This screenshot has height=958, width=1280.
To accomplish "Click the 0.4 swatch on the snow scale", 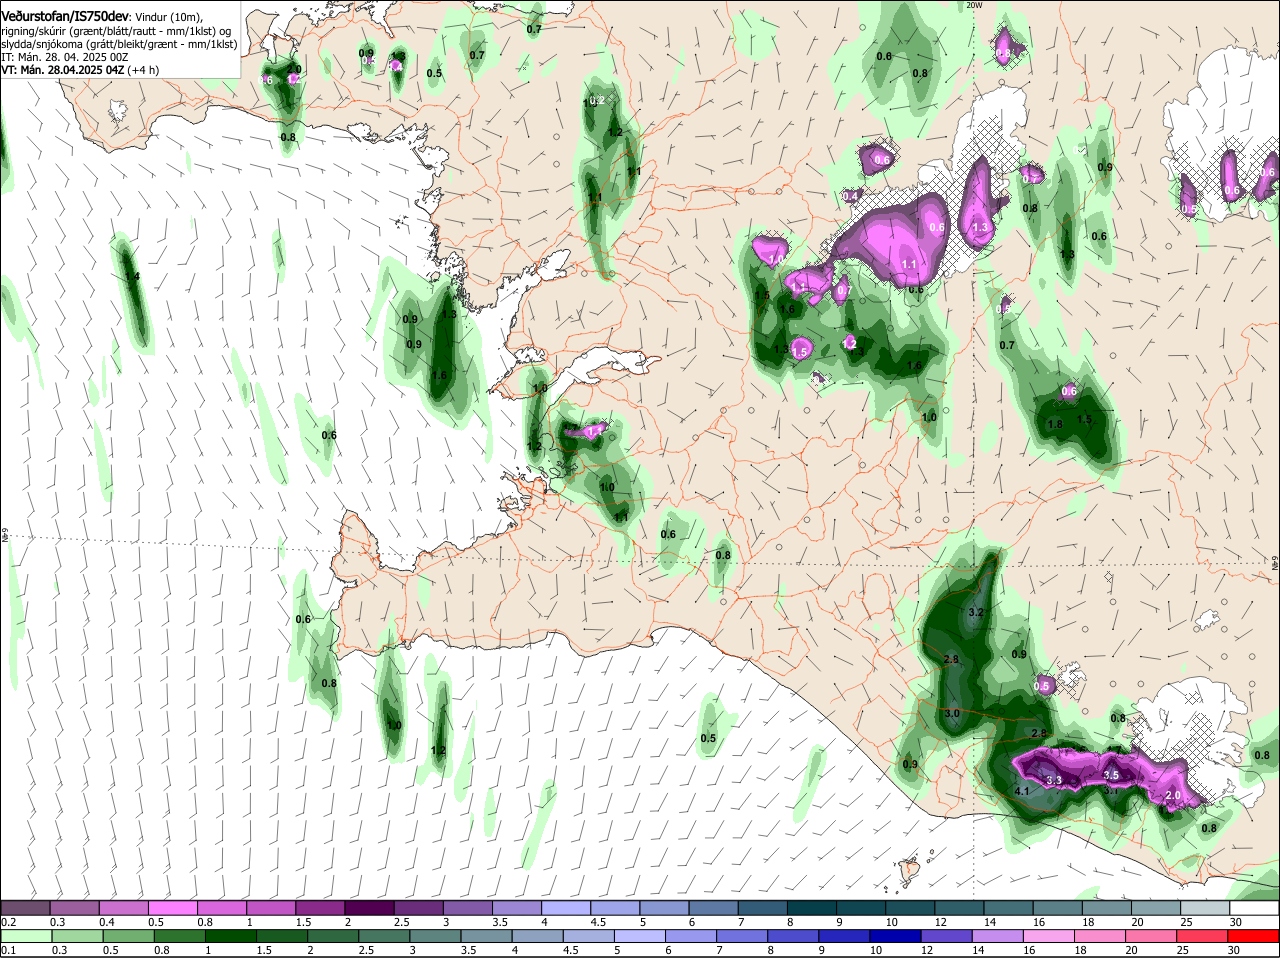I will point(124,908).
